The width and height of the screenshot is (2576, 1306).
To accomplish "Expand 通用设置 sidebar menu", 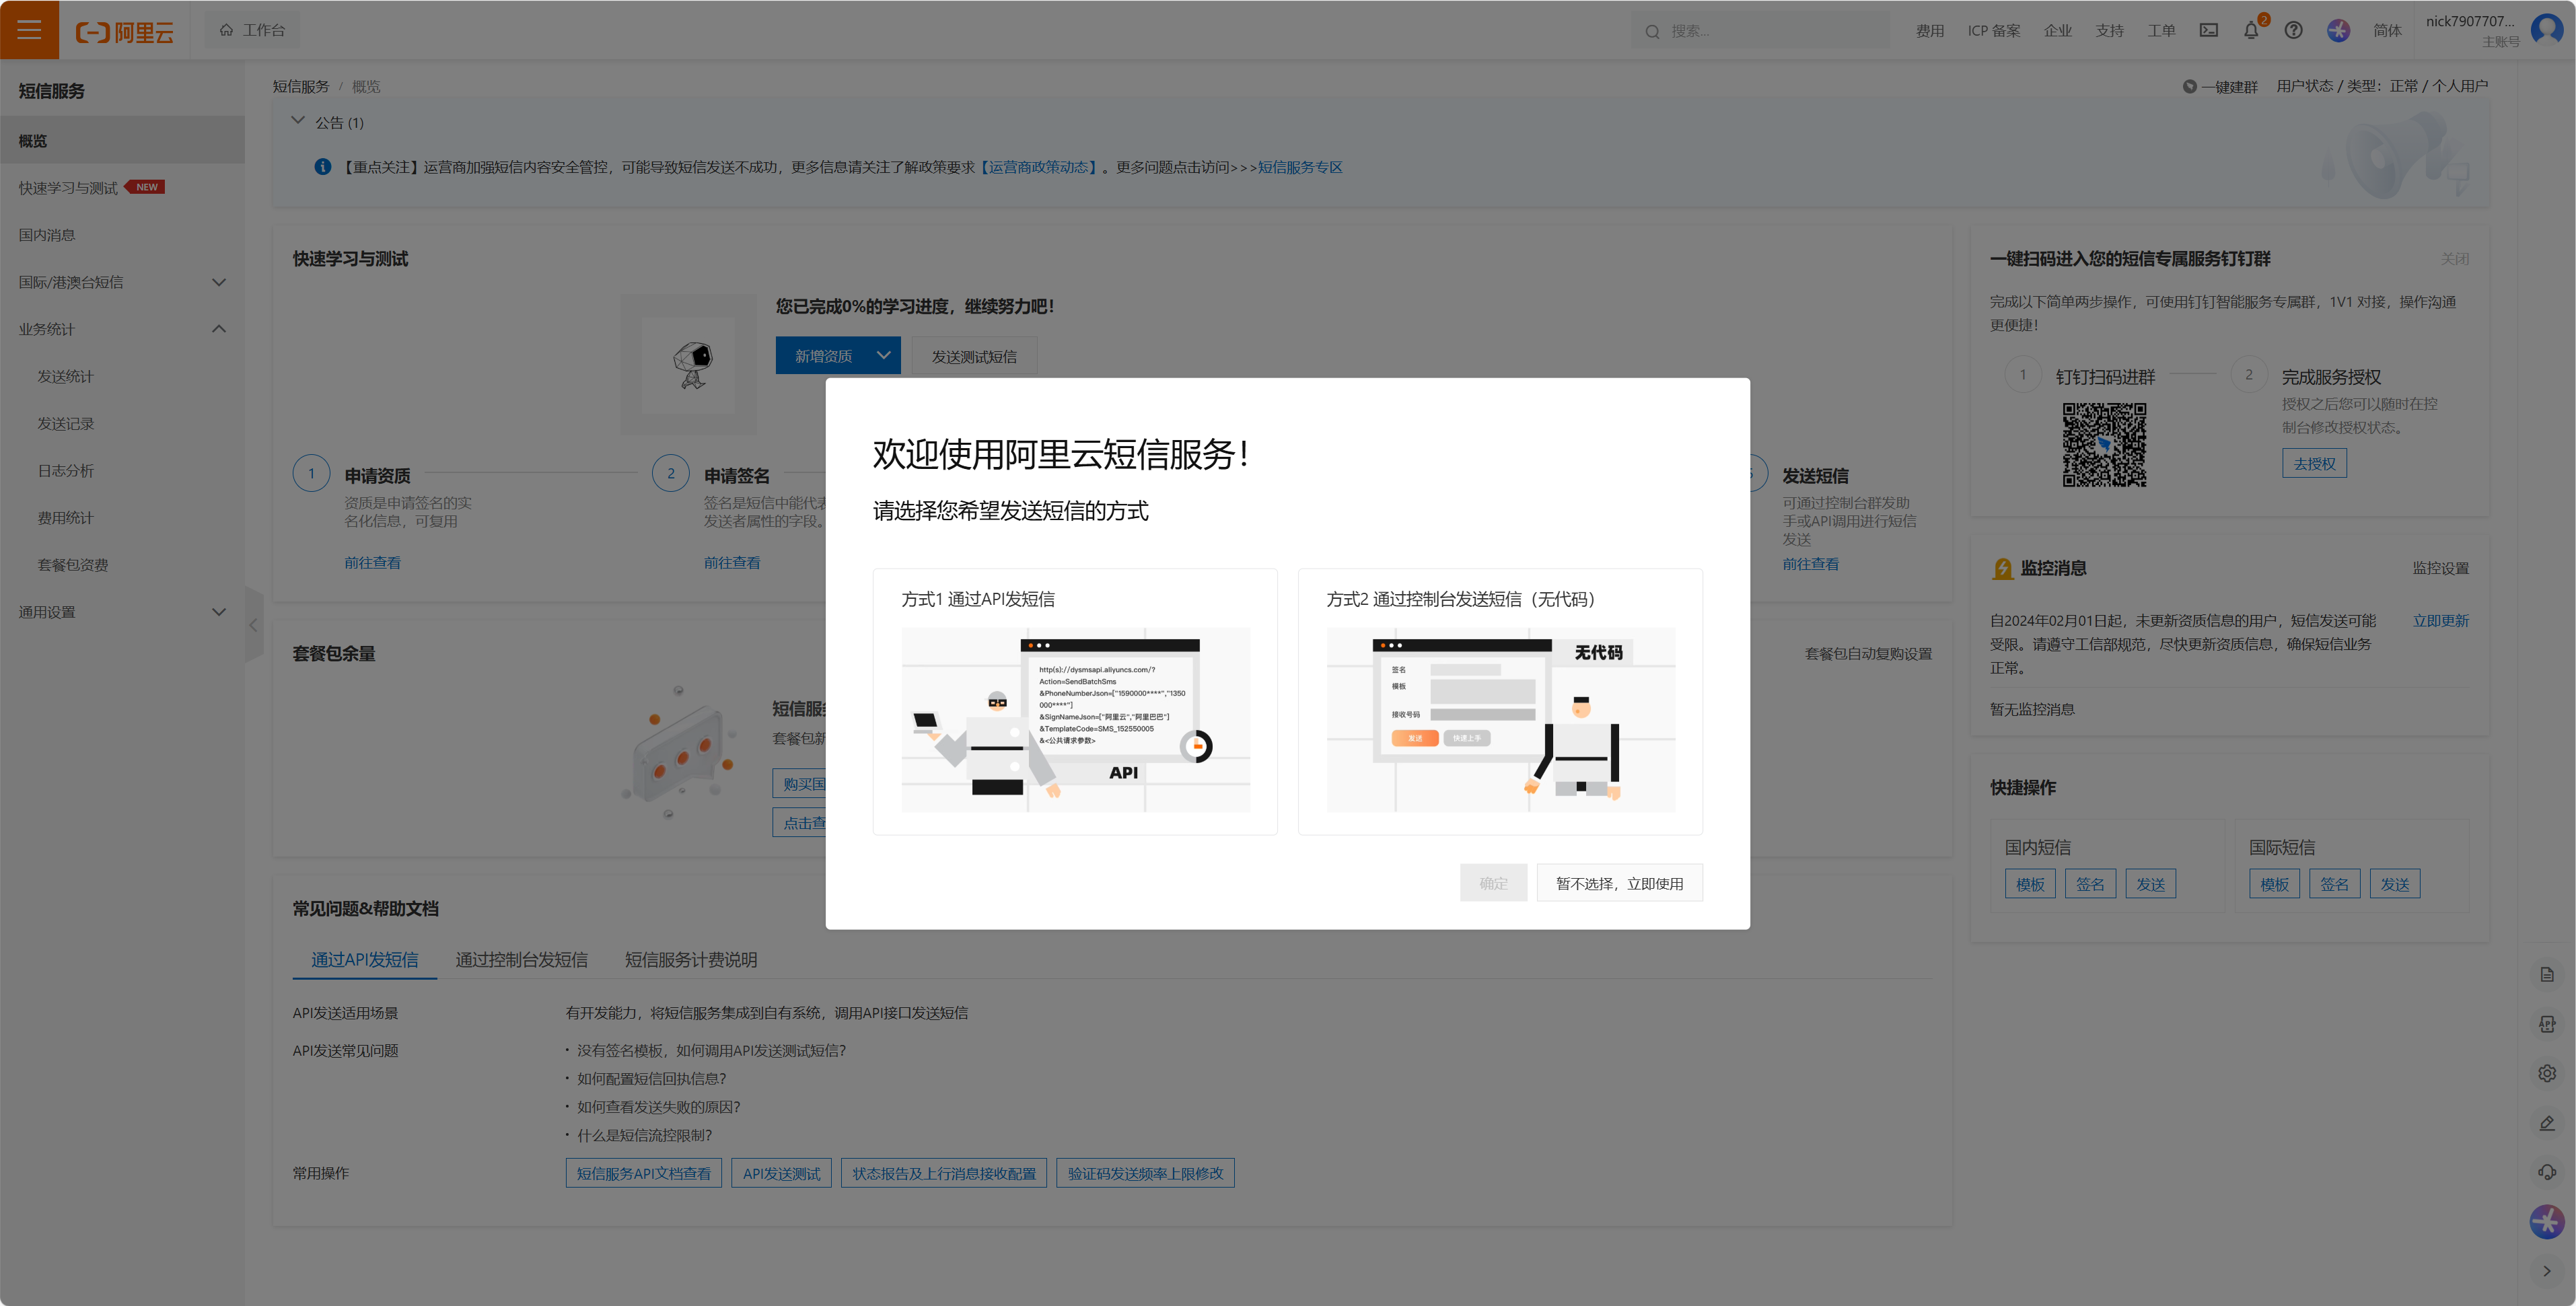I will click(x=219, y=612).
